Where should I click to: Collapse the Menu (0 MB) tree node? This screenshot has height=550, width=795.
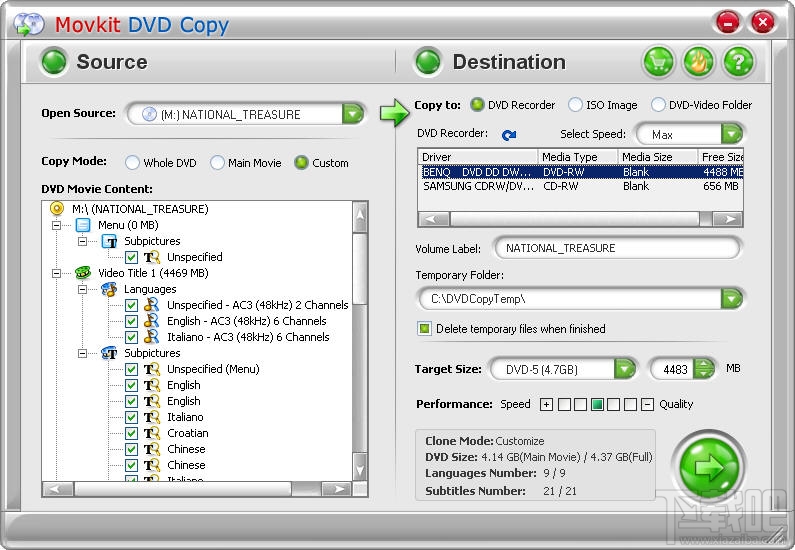[56, 225]
